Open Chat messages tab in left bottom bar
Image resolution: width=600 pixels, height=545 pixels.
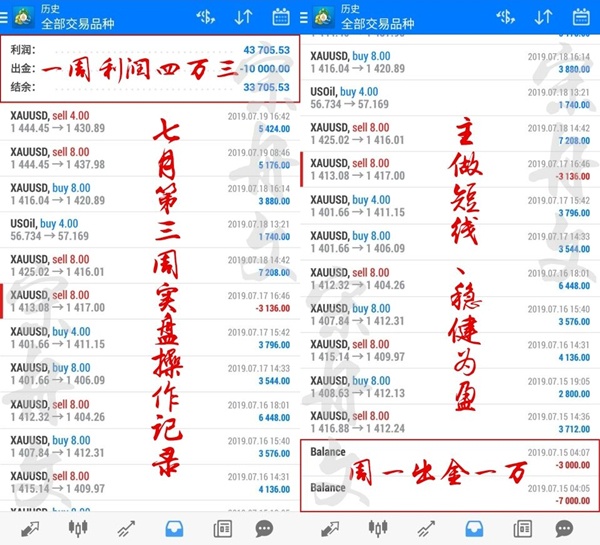coord(264,529)
